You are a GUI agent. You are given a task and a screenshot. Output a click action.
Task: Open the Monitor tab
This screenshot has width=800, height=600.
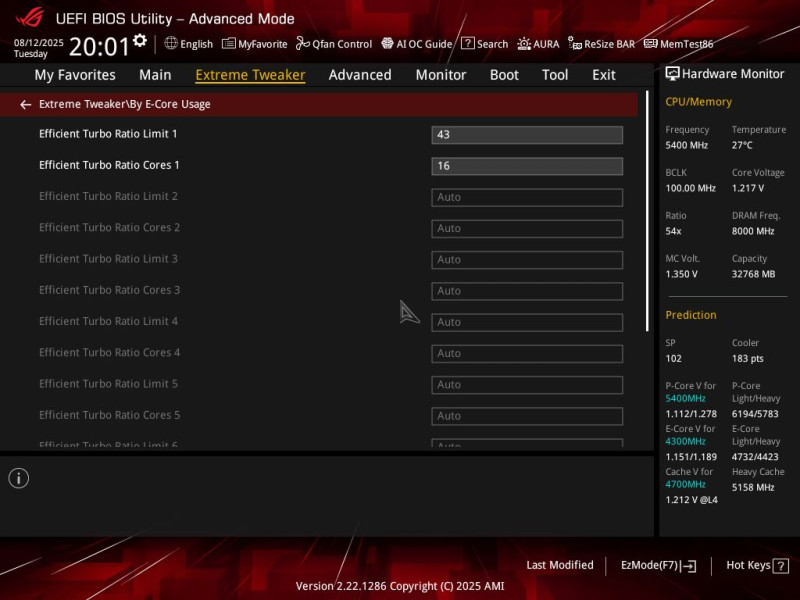click(441, 75)
